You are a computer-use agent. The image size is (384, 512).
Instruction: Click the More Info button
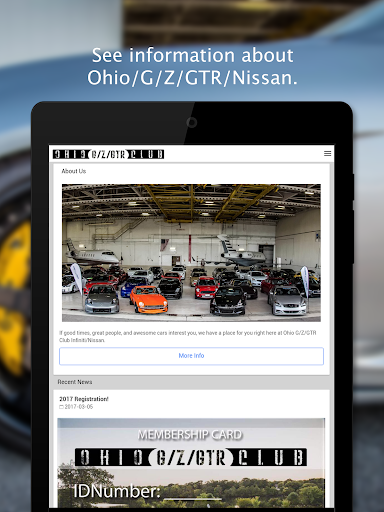[x=191, y=356]
